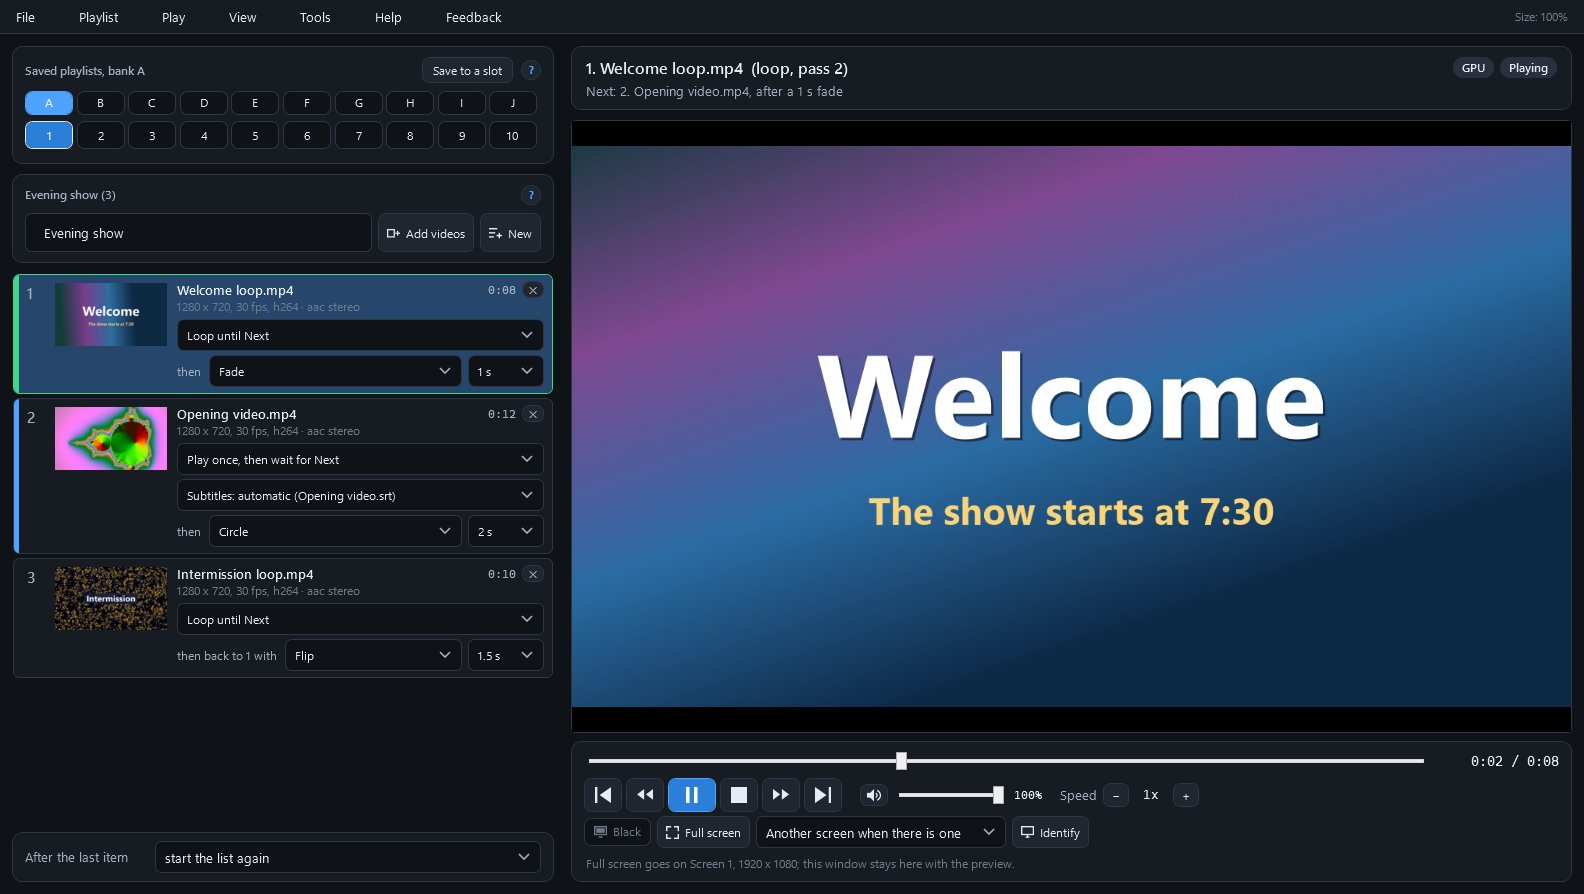1584x894 pixels.
Task: Choose the full screen target display dropdown
Action: click(x=881, y=832)
